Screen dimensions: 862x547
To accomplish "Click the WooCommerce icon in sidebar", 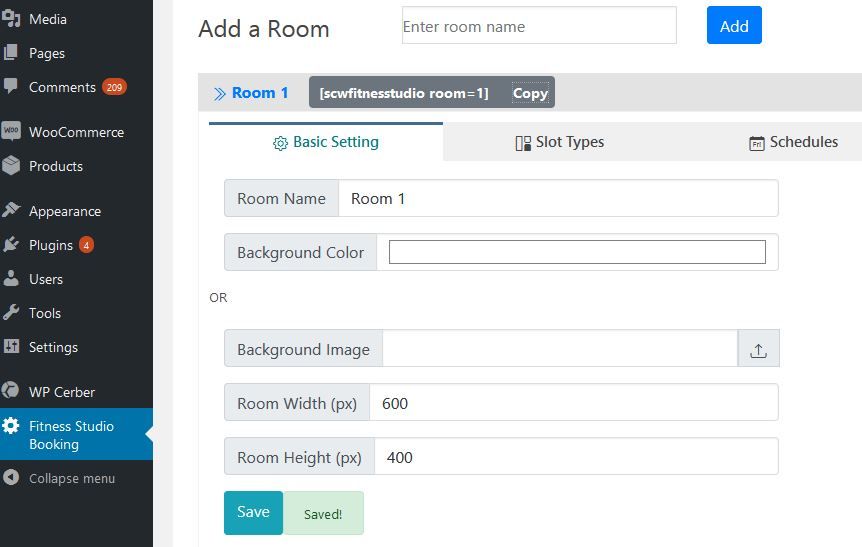I will tap(11, 131).
